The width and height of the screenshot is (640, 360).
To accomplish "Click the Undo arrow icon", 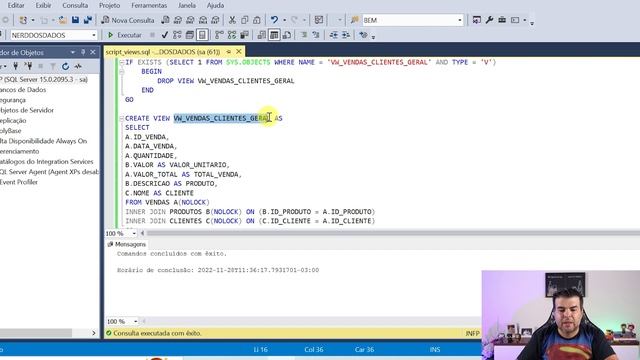I will 274,20.
